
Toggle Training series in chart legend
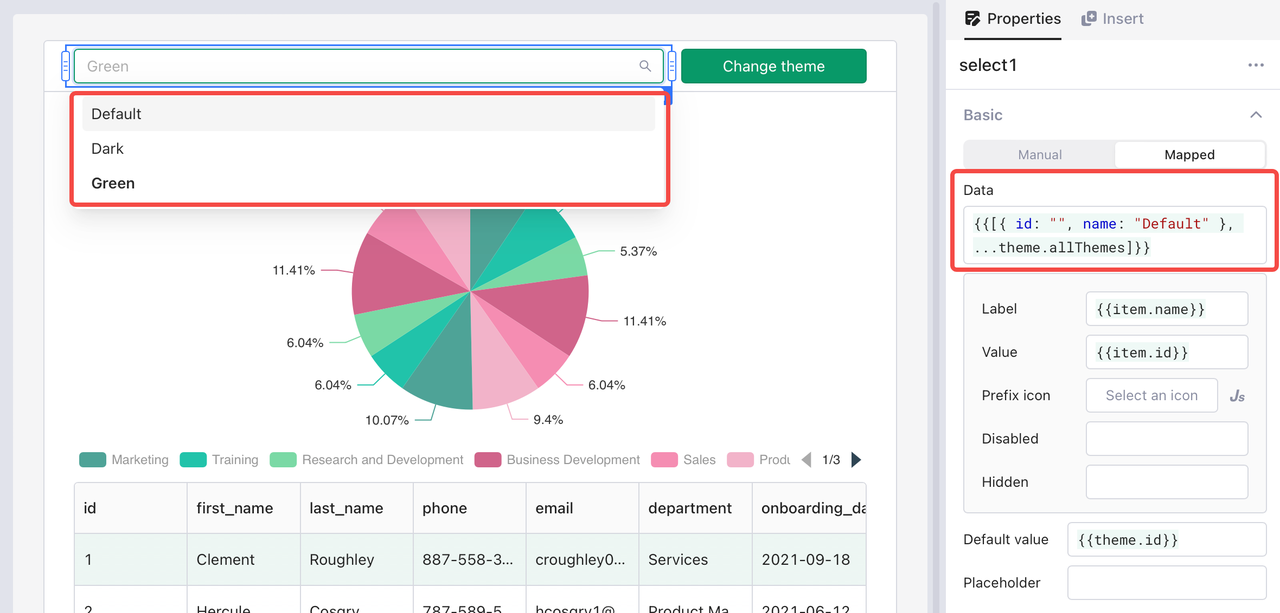219,460
